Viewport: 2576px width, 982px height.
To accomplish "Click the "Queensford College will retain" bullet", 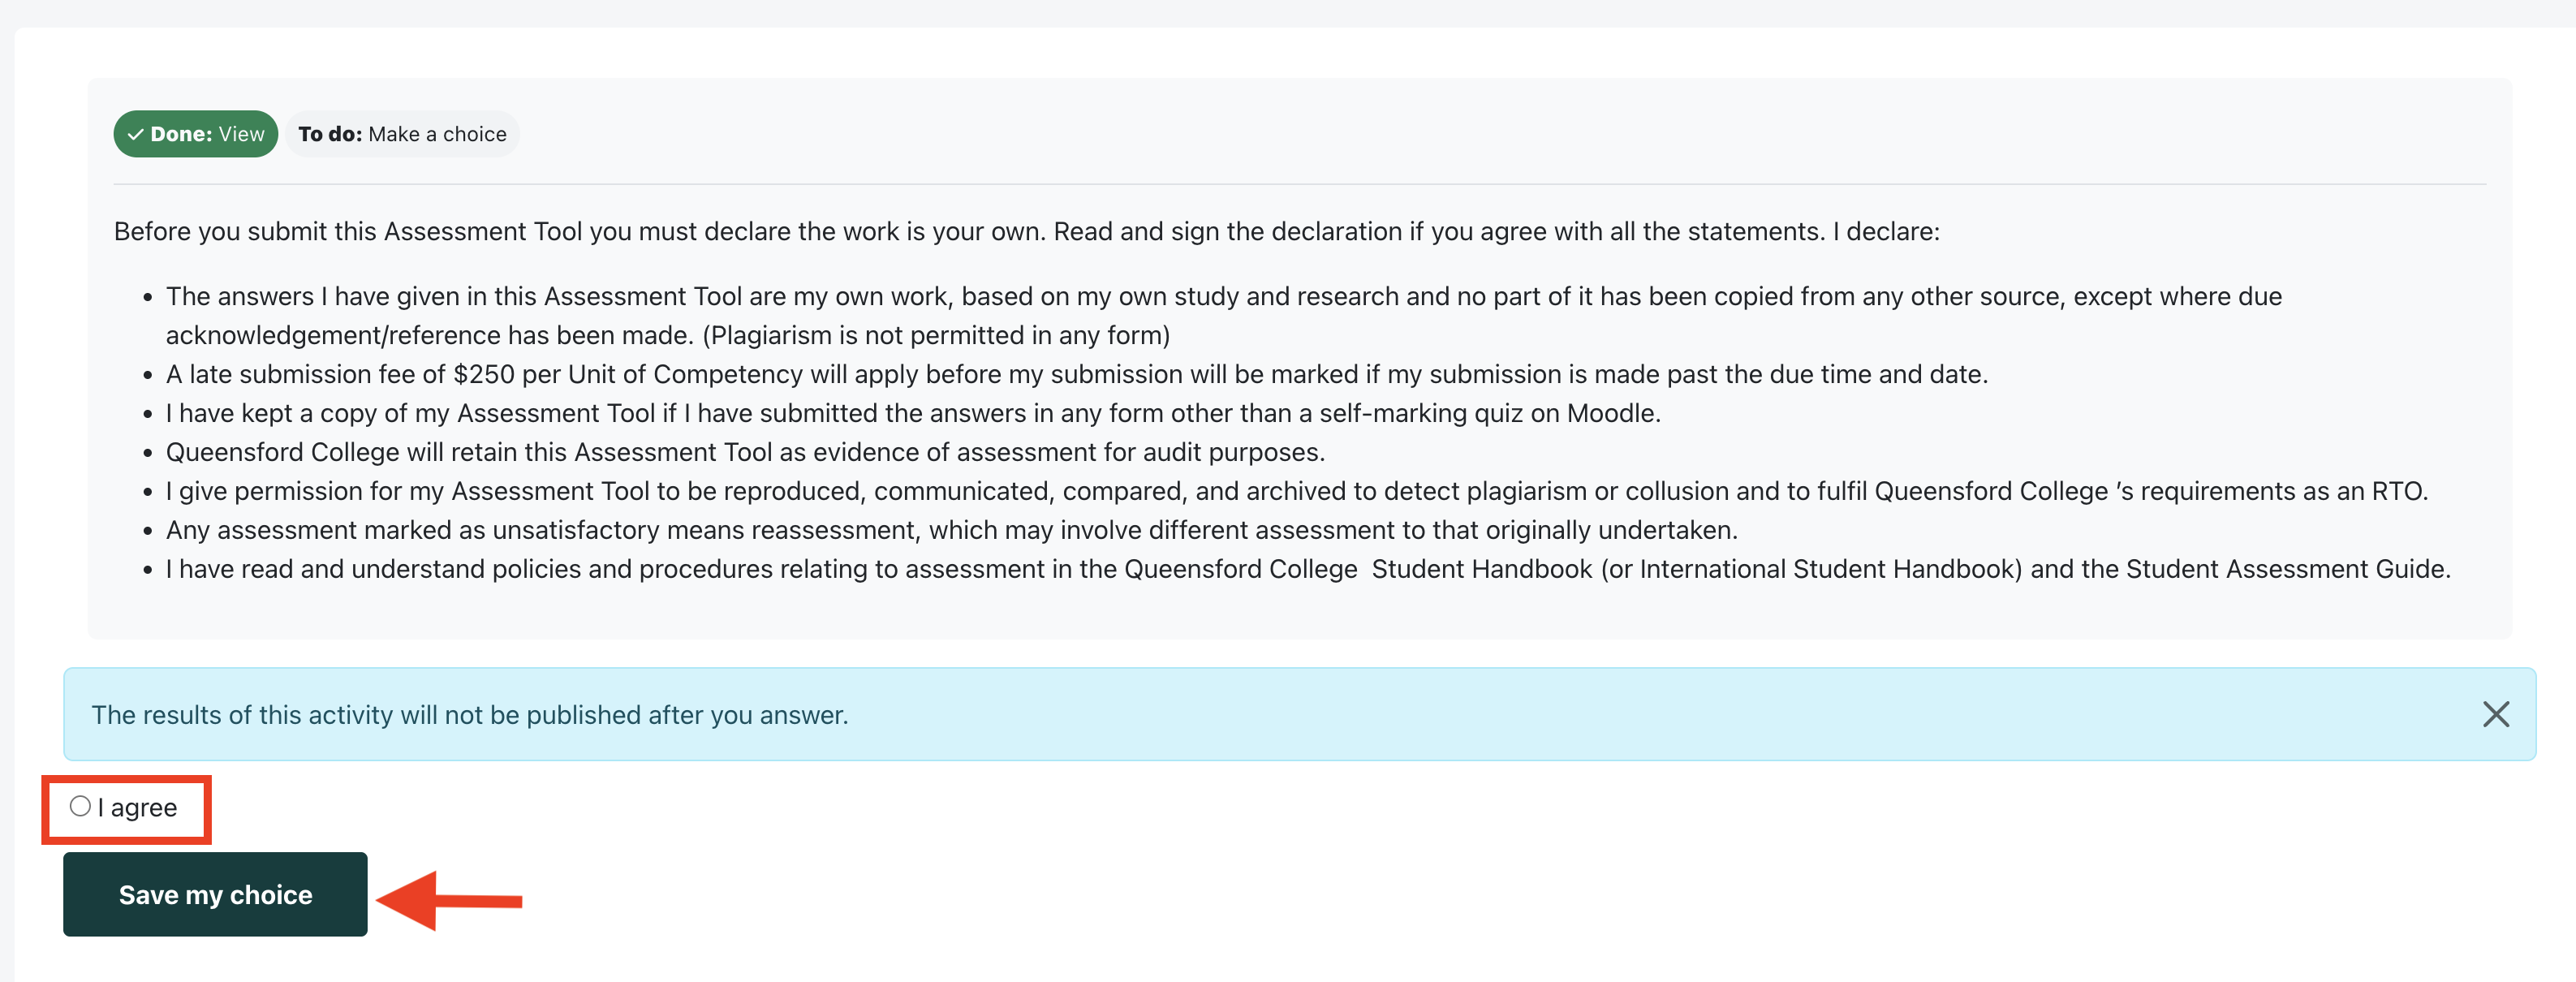I will 745,452.
